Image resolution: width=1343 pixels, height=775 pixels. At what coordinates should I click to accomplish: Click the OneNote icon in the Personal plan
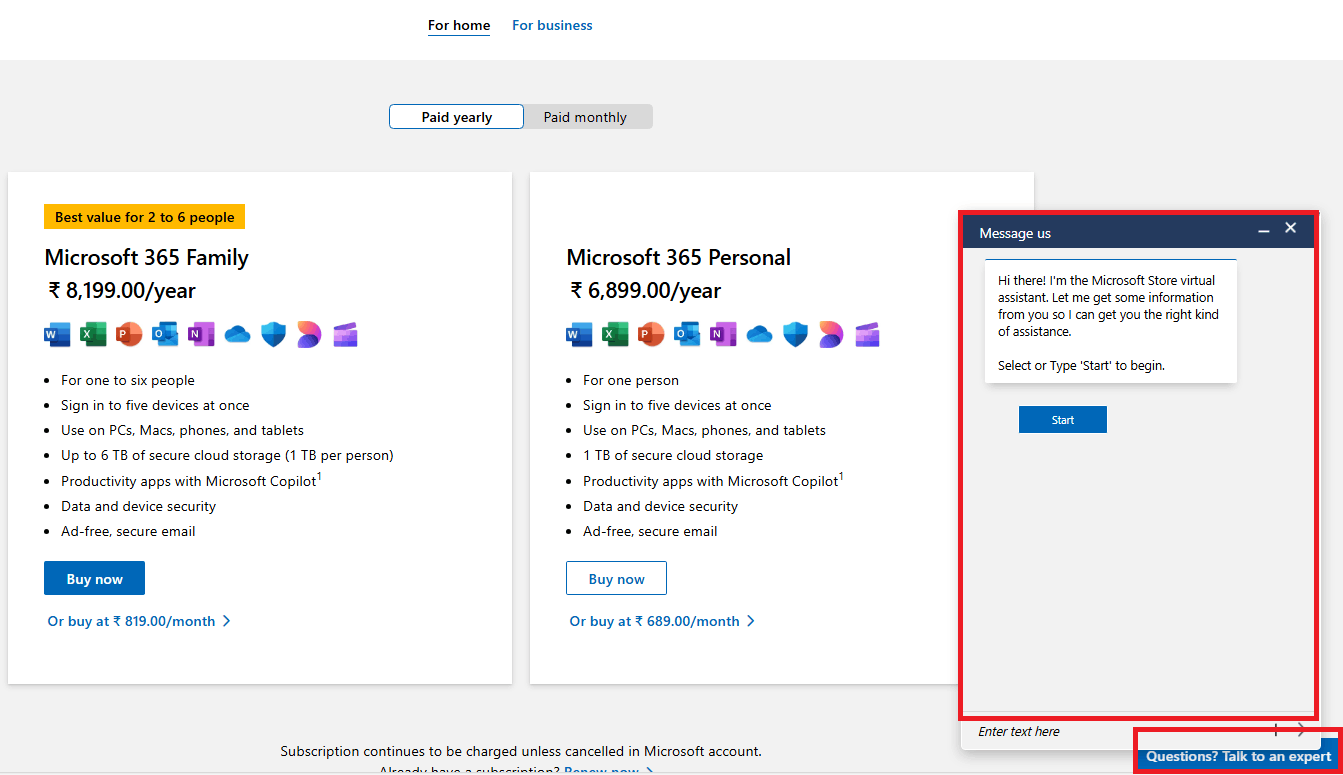[723, 335]
